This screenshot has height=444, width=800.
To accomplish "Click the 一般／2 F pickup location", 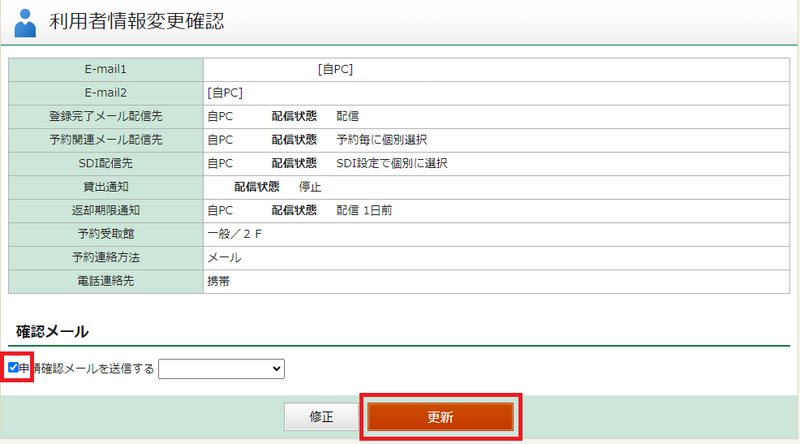I will pos(235,234).
